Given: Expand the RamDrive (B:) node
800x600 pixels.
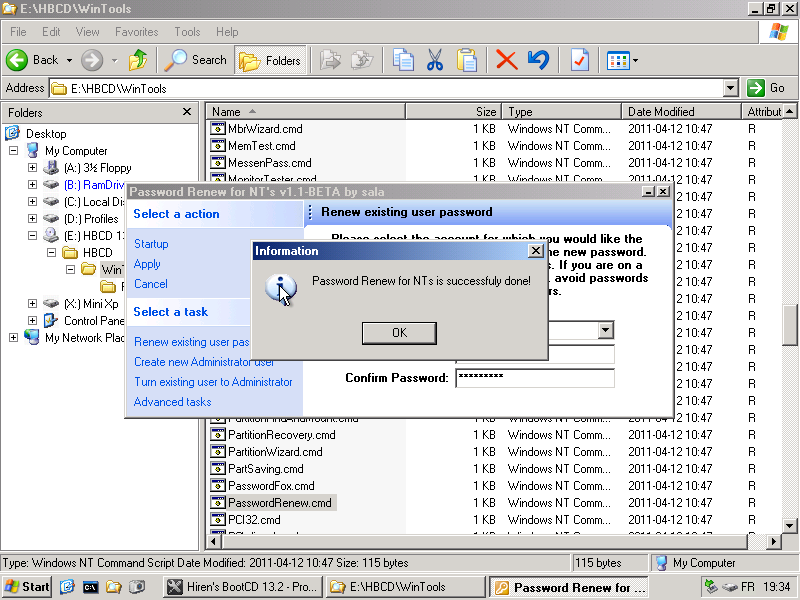Looking at the screenshot, I should (32, 184).
